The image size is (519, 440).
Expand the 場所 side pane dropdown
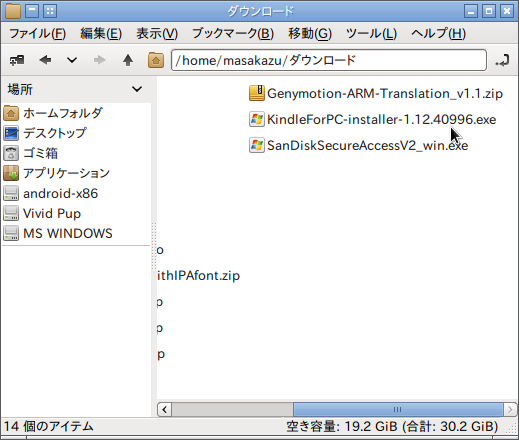coord(137,89)
